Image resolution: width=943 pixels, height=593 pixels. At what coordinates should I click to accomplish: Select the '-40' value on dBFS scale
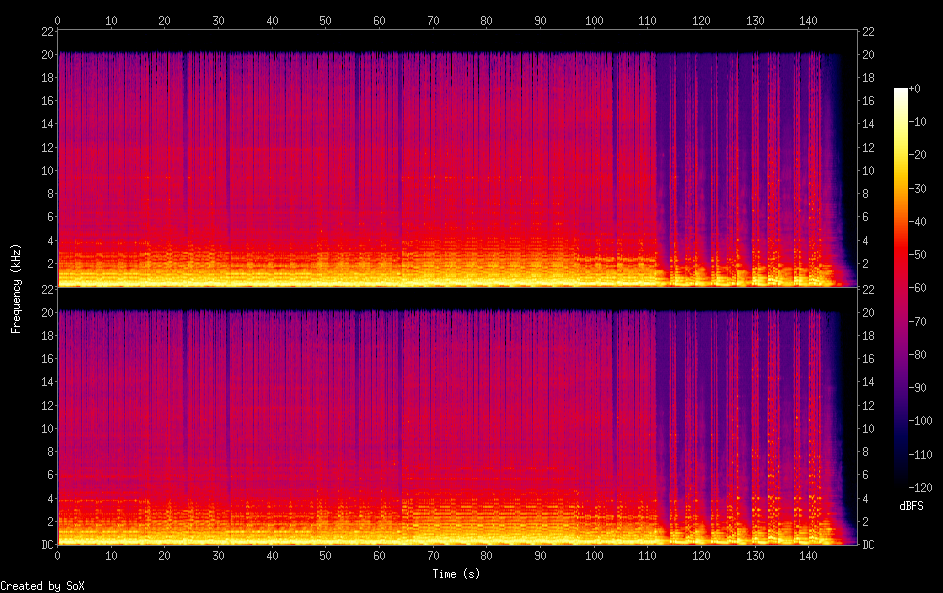click(x=917, y=221)
